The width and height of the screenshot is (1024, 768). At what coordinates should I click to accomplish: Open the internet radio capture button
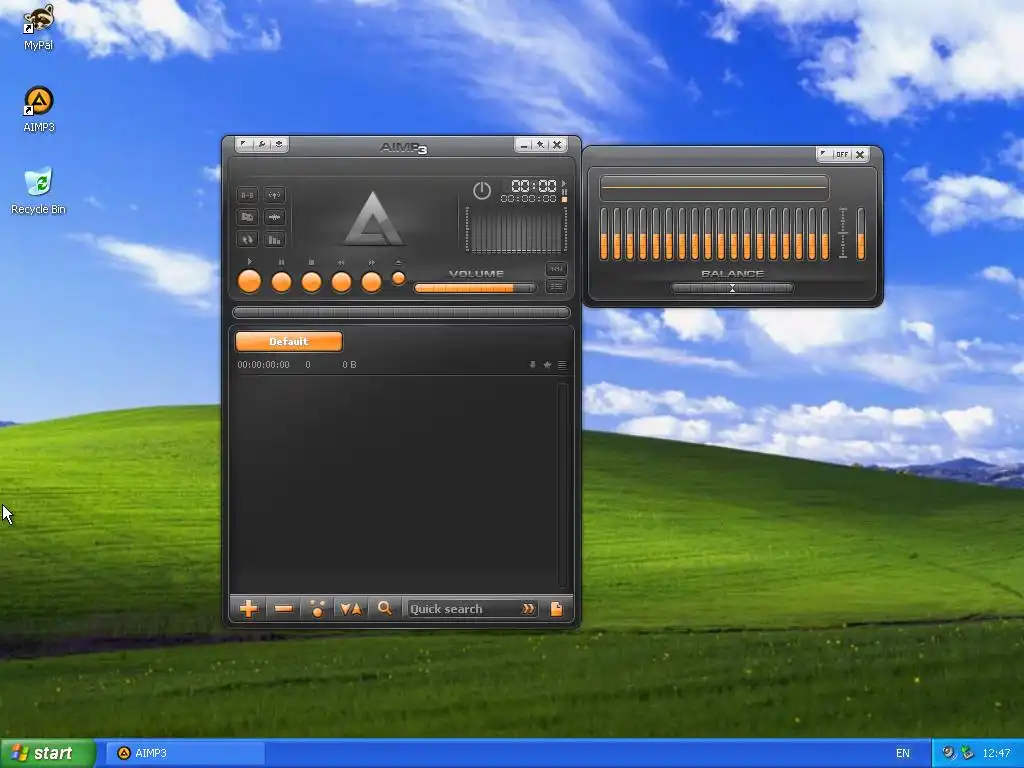(x=274, y=195)
